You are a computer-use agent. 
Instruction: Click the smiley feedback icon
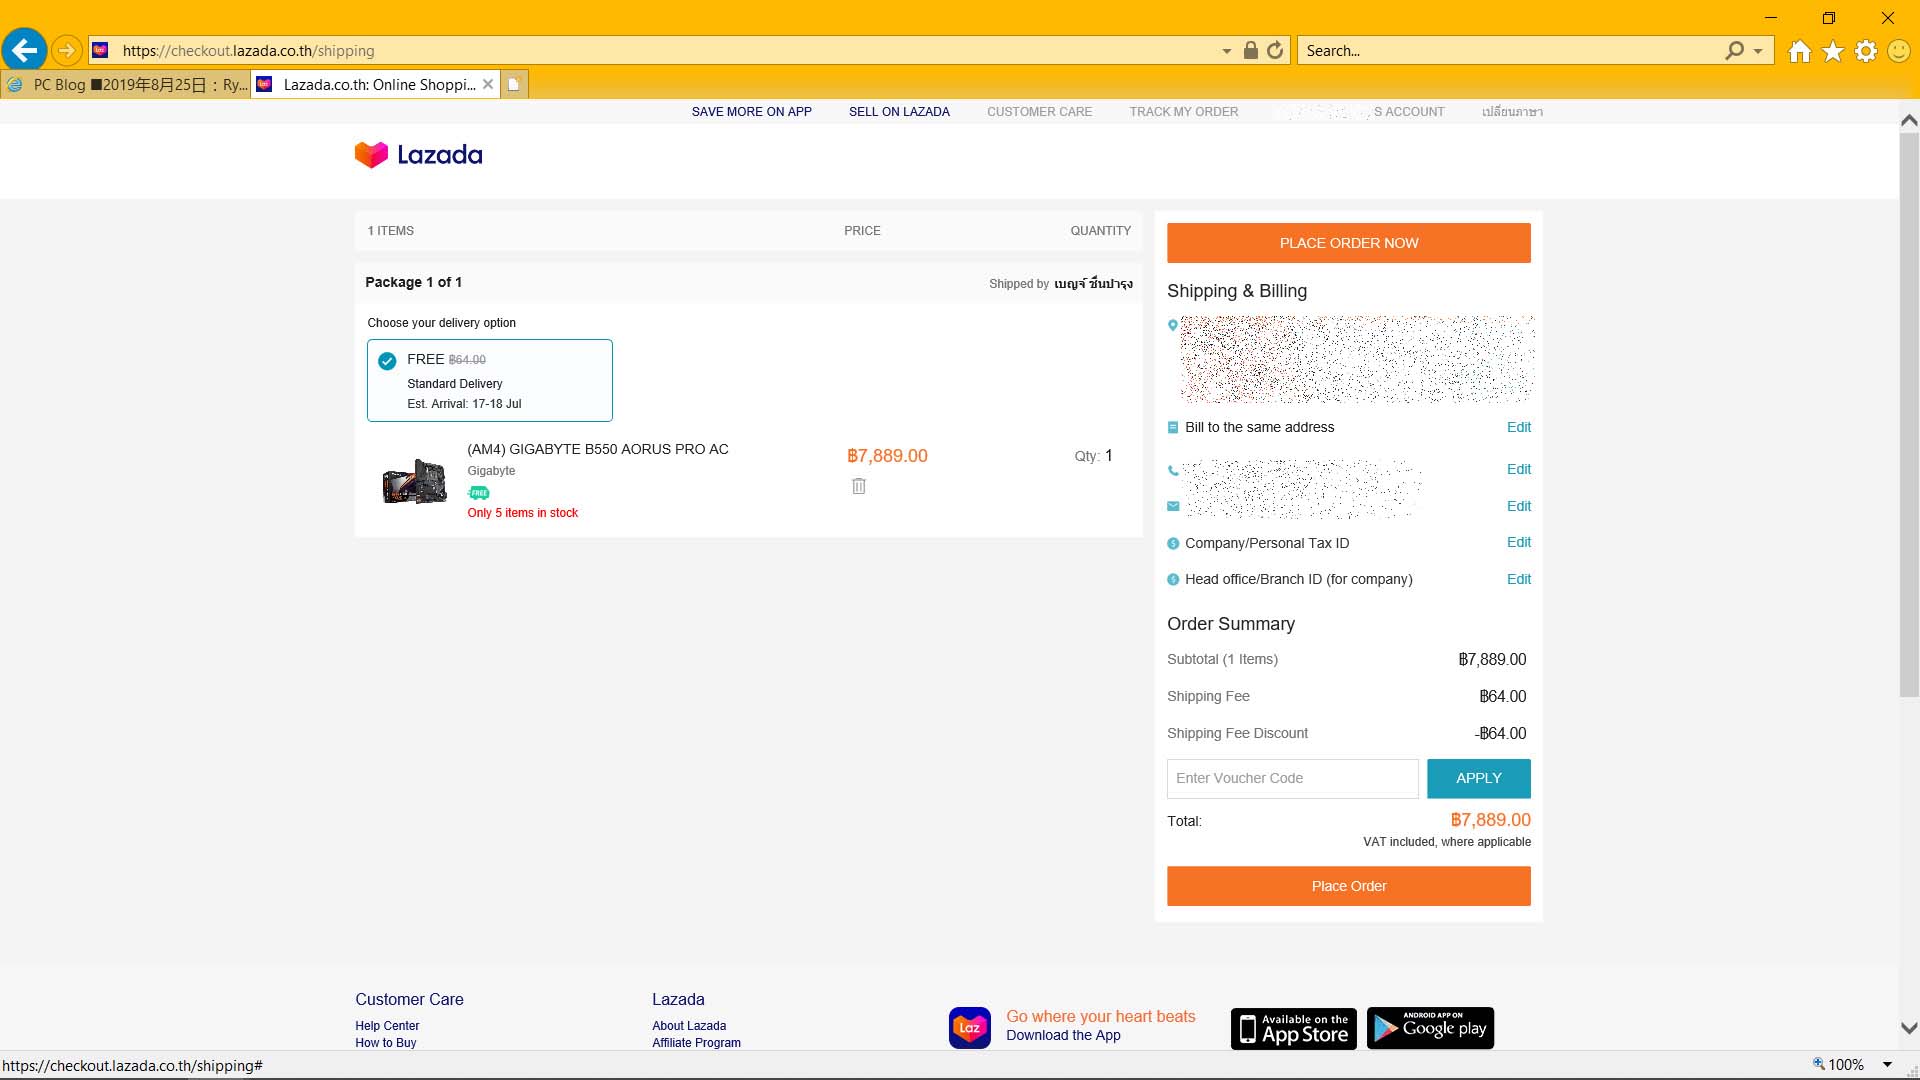1899,51
